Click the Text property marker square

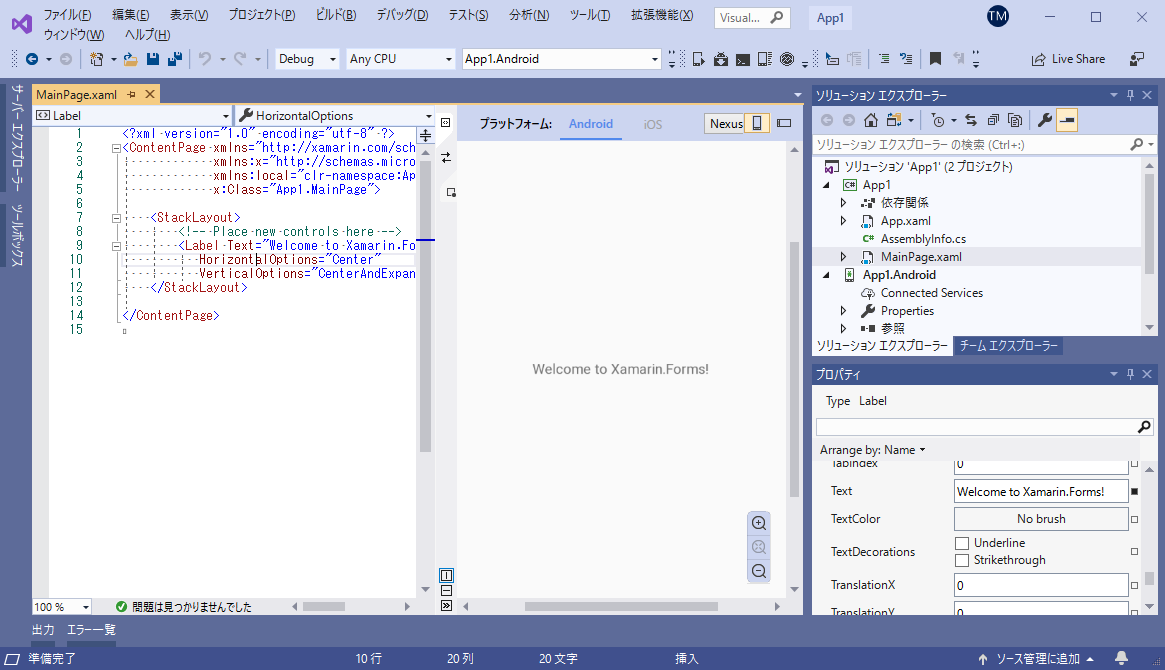(x=1135, y=492)
